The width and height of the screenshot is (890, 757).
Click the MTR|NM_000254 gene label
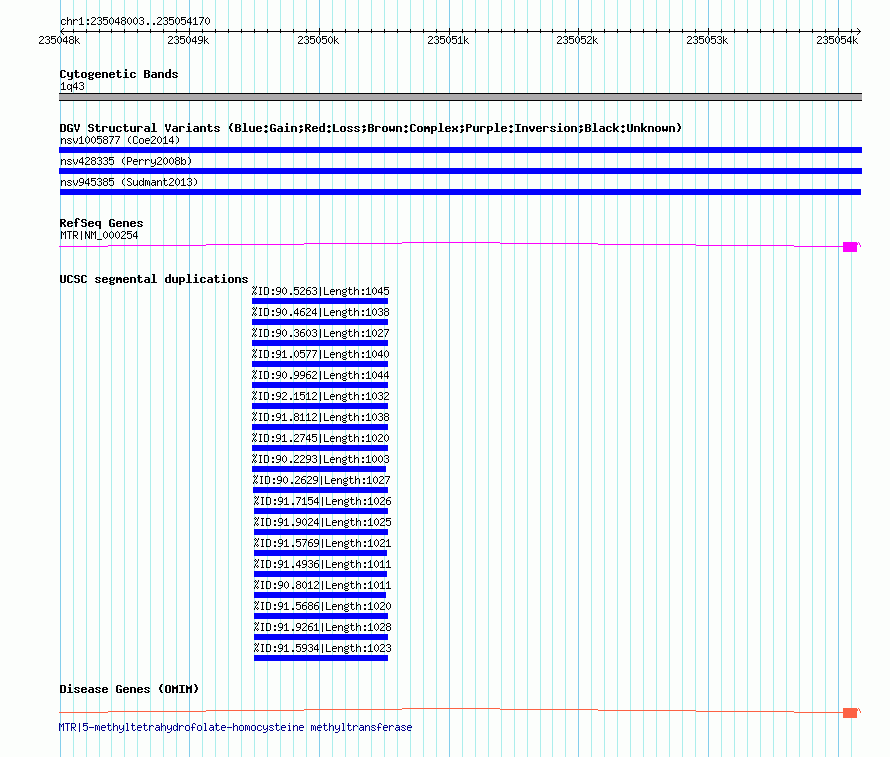[x=99, y=235]
